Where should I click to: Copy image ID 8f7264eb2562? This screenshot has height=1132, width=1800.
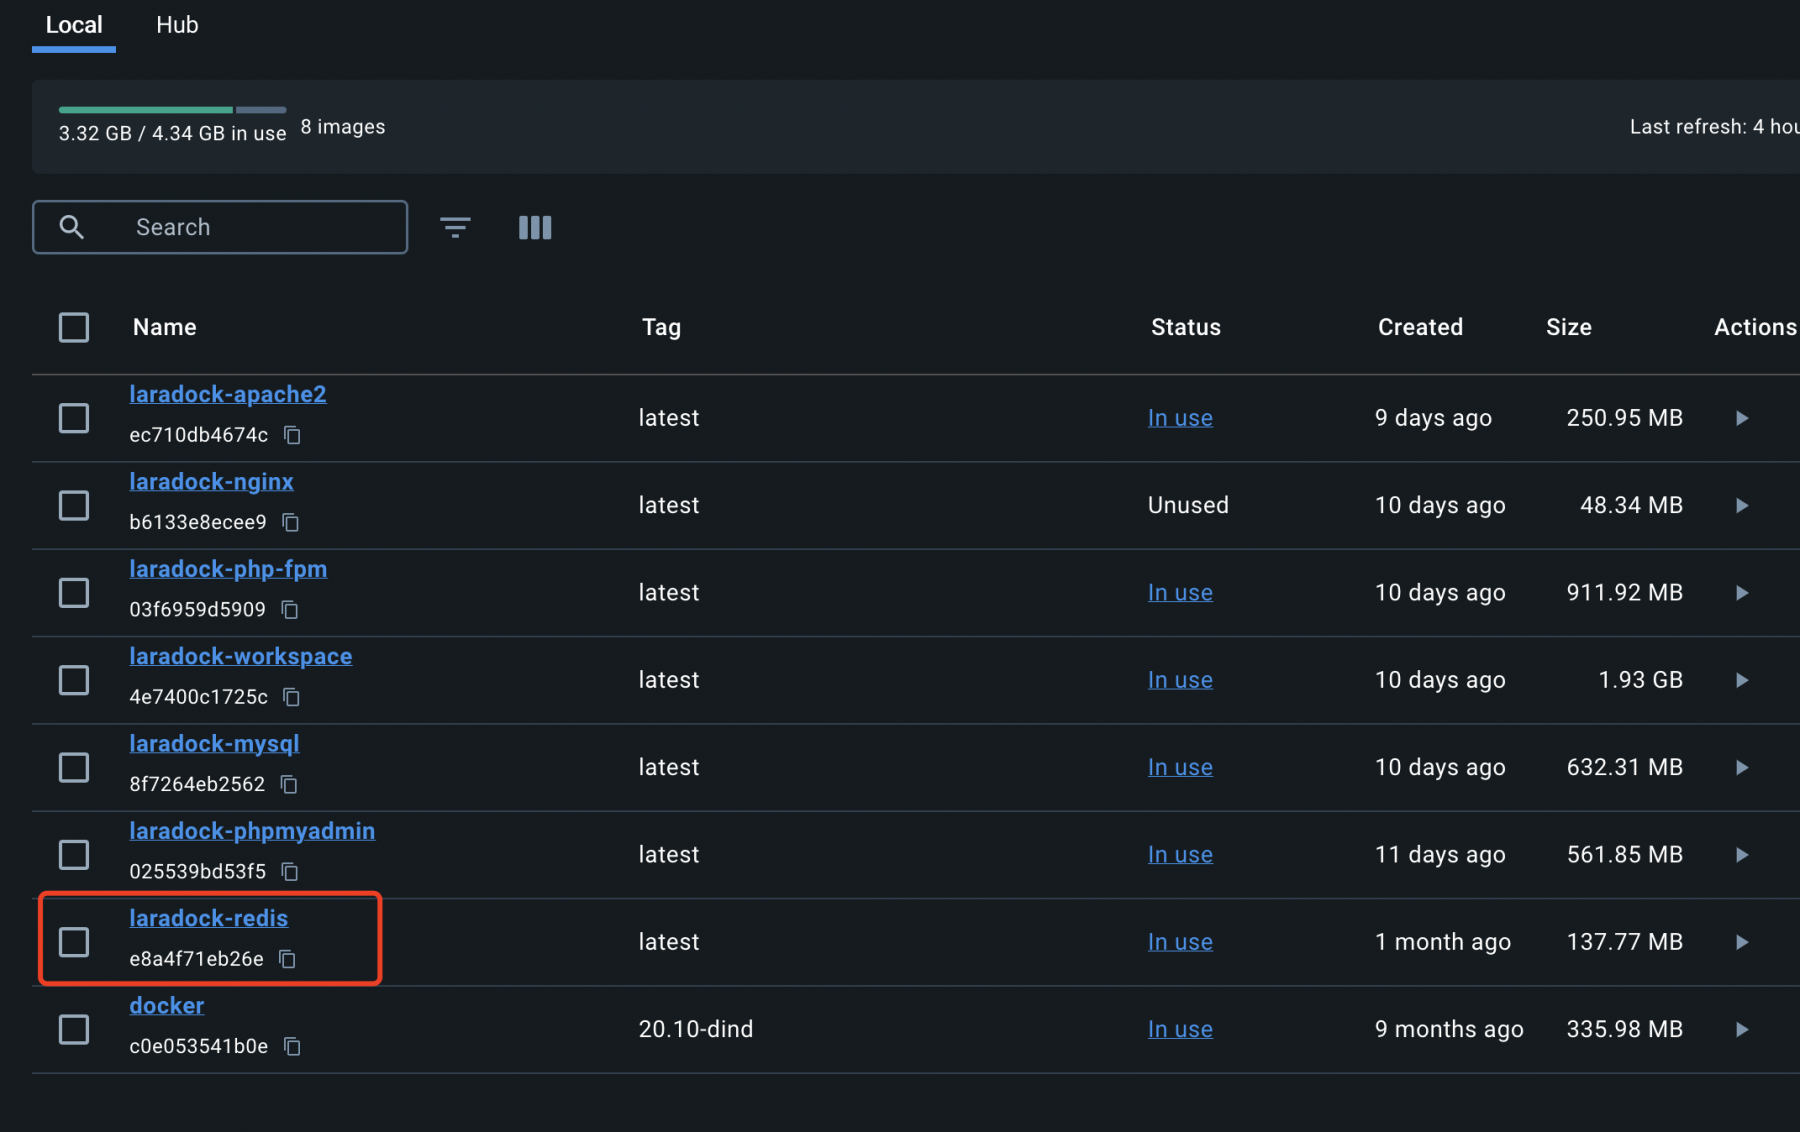pyautogui.click(x=289, y=784)
